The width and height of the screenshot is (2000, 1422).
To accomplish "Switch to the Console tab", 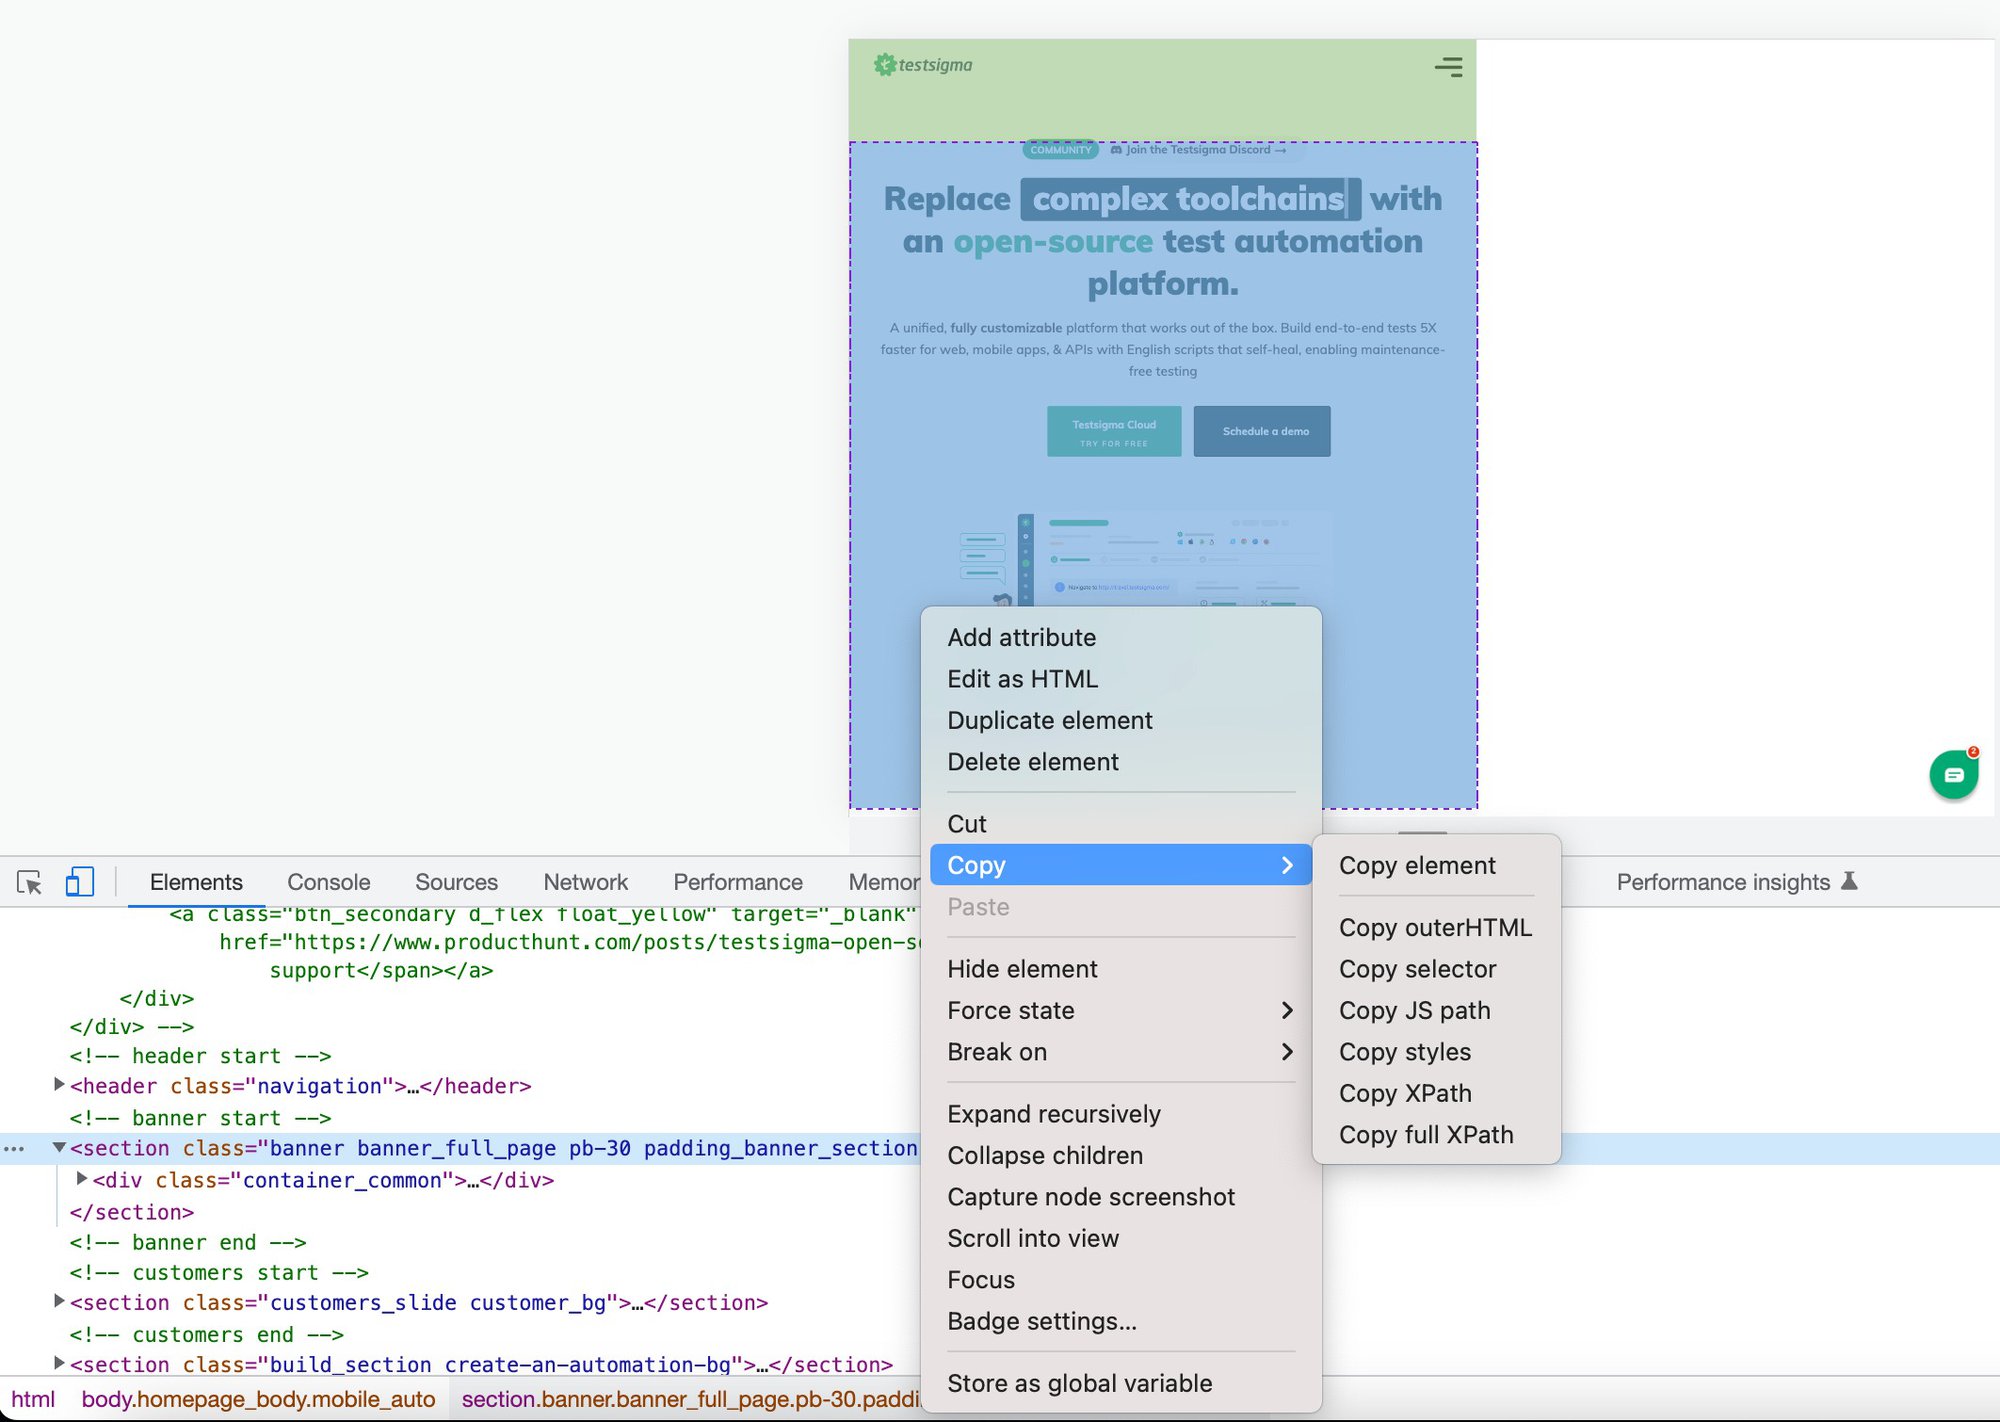I will click(328, 882).
